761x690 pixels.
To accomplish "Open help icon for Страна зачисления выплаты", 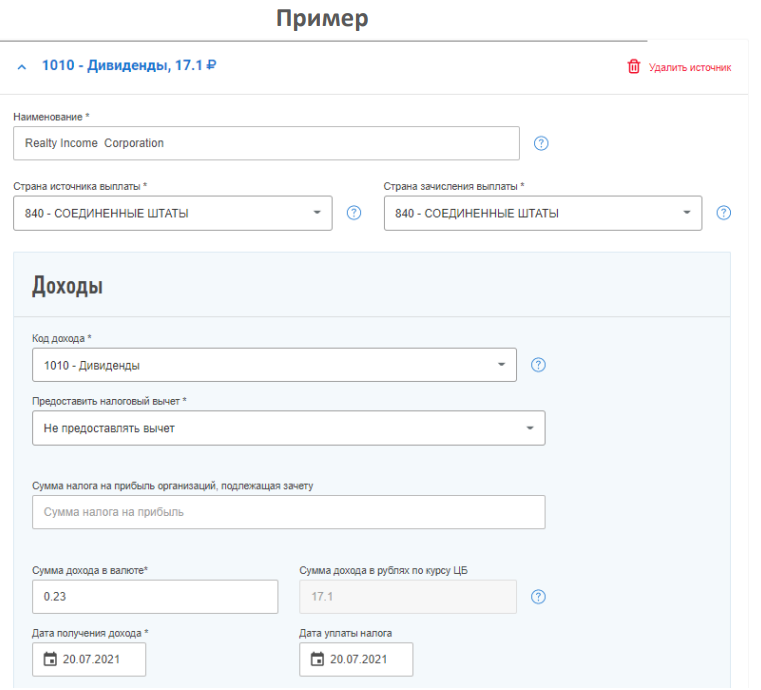I will [723, 213].
